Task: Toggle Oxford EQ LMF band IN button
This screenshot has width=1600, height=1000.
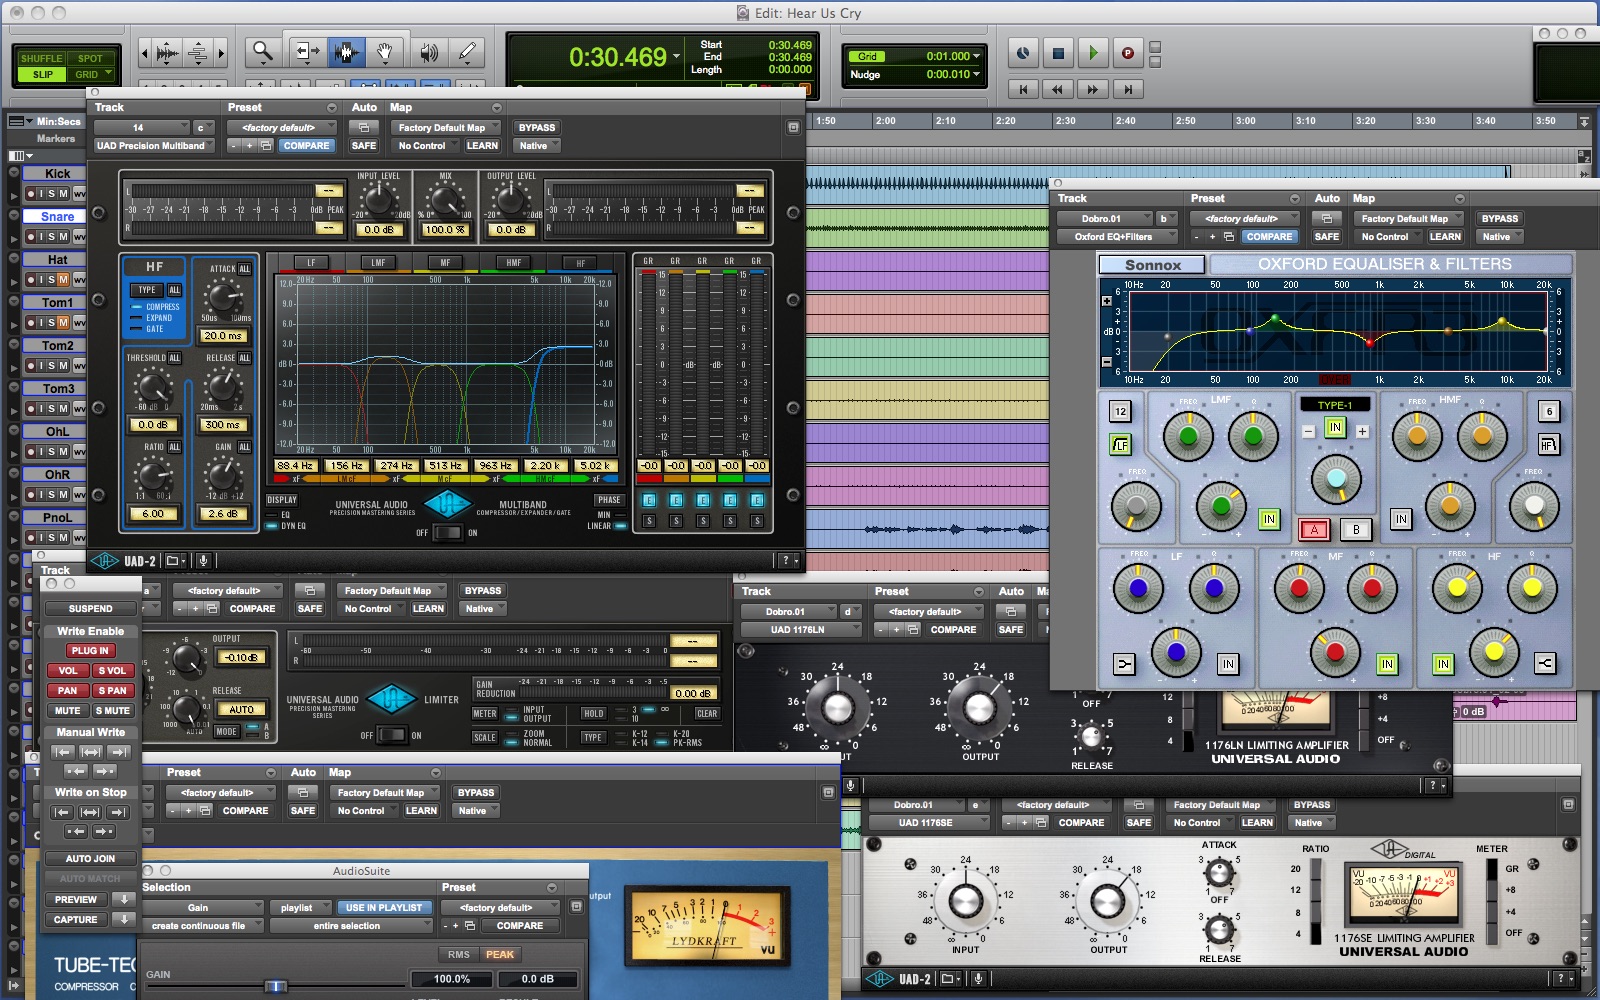Action: tap(1269, 519)
